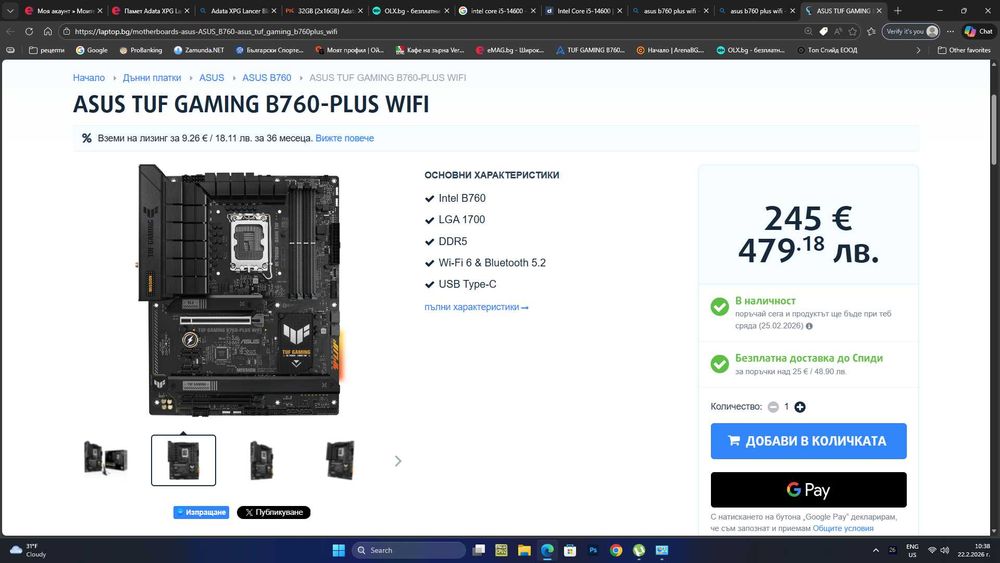Show hidden system tray icons
Screen dimensions: 1000x563
point(876,550)
